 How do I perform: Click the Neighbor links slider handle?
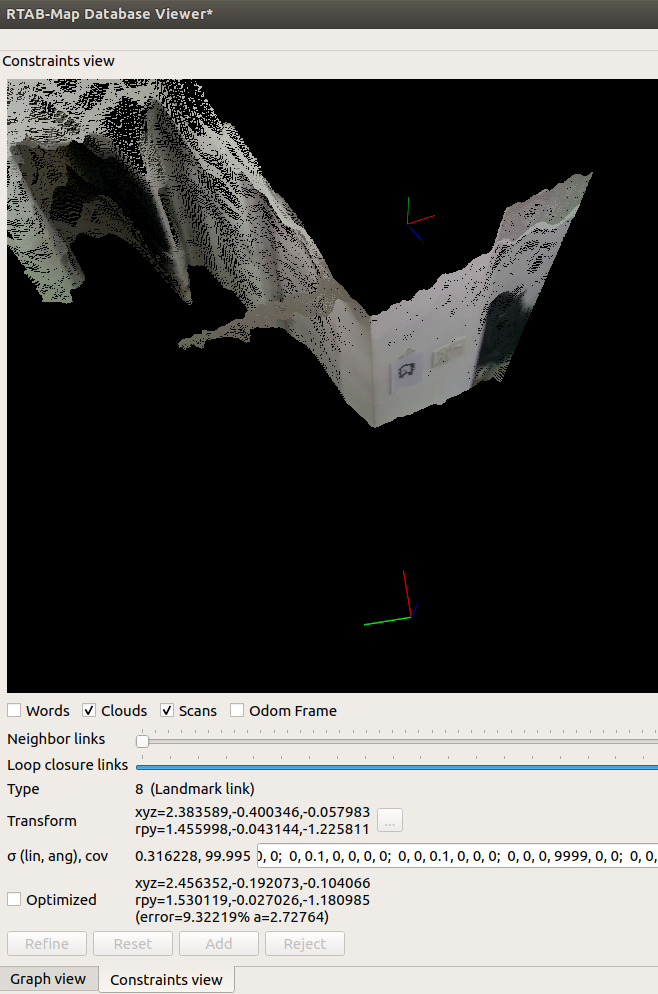tap(142, 741)
